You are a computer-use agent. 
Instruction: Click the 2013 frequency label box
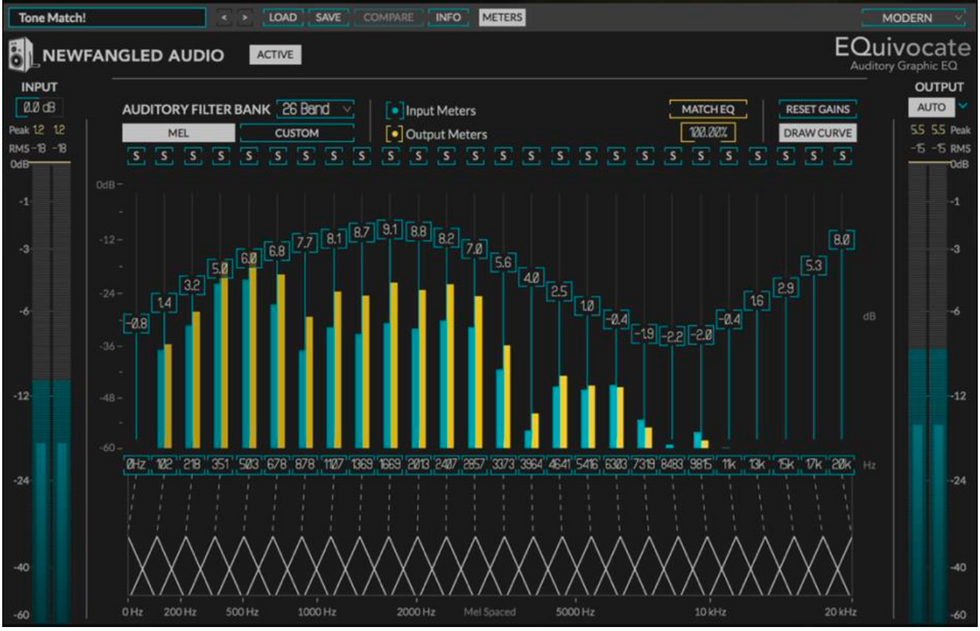pyautogui.click(x=418, y=464)
